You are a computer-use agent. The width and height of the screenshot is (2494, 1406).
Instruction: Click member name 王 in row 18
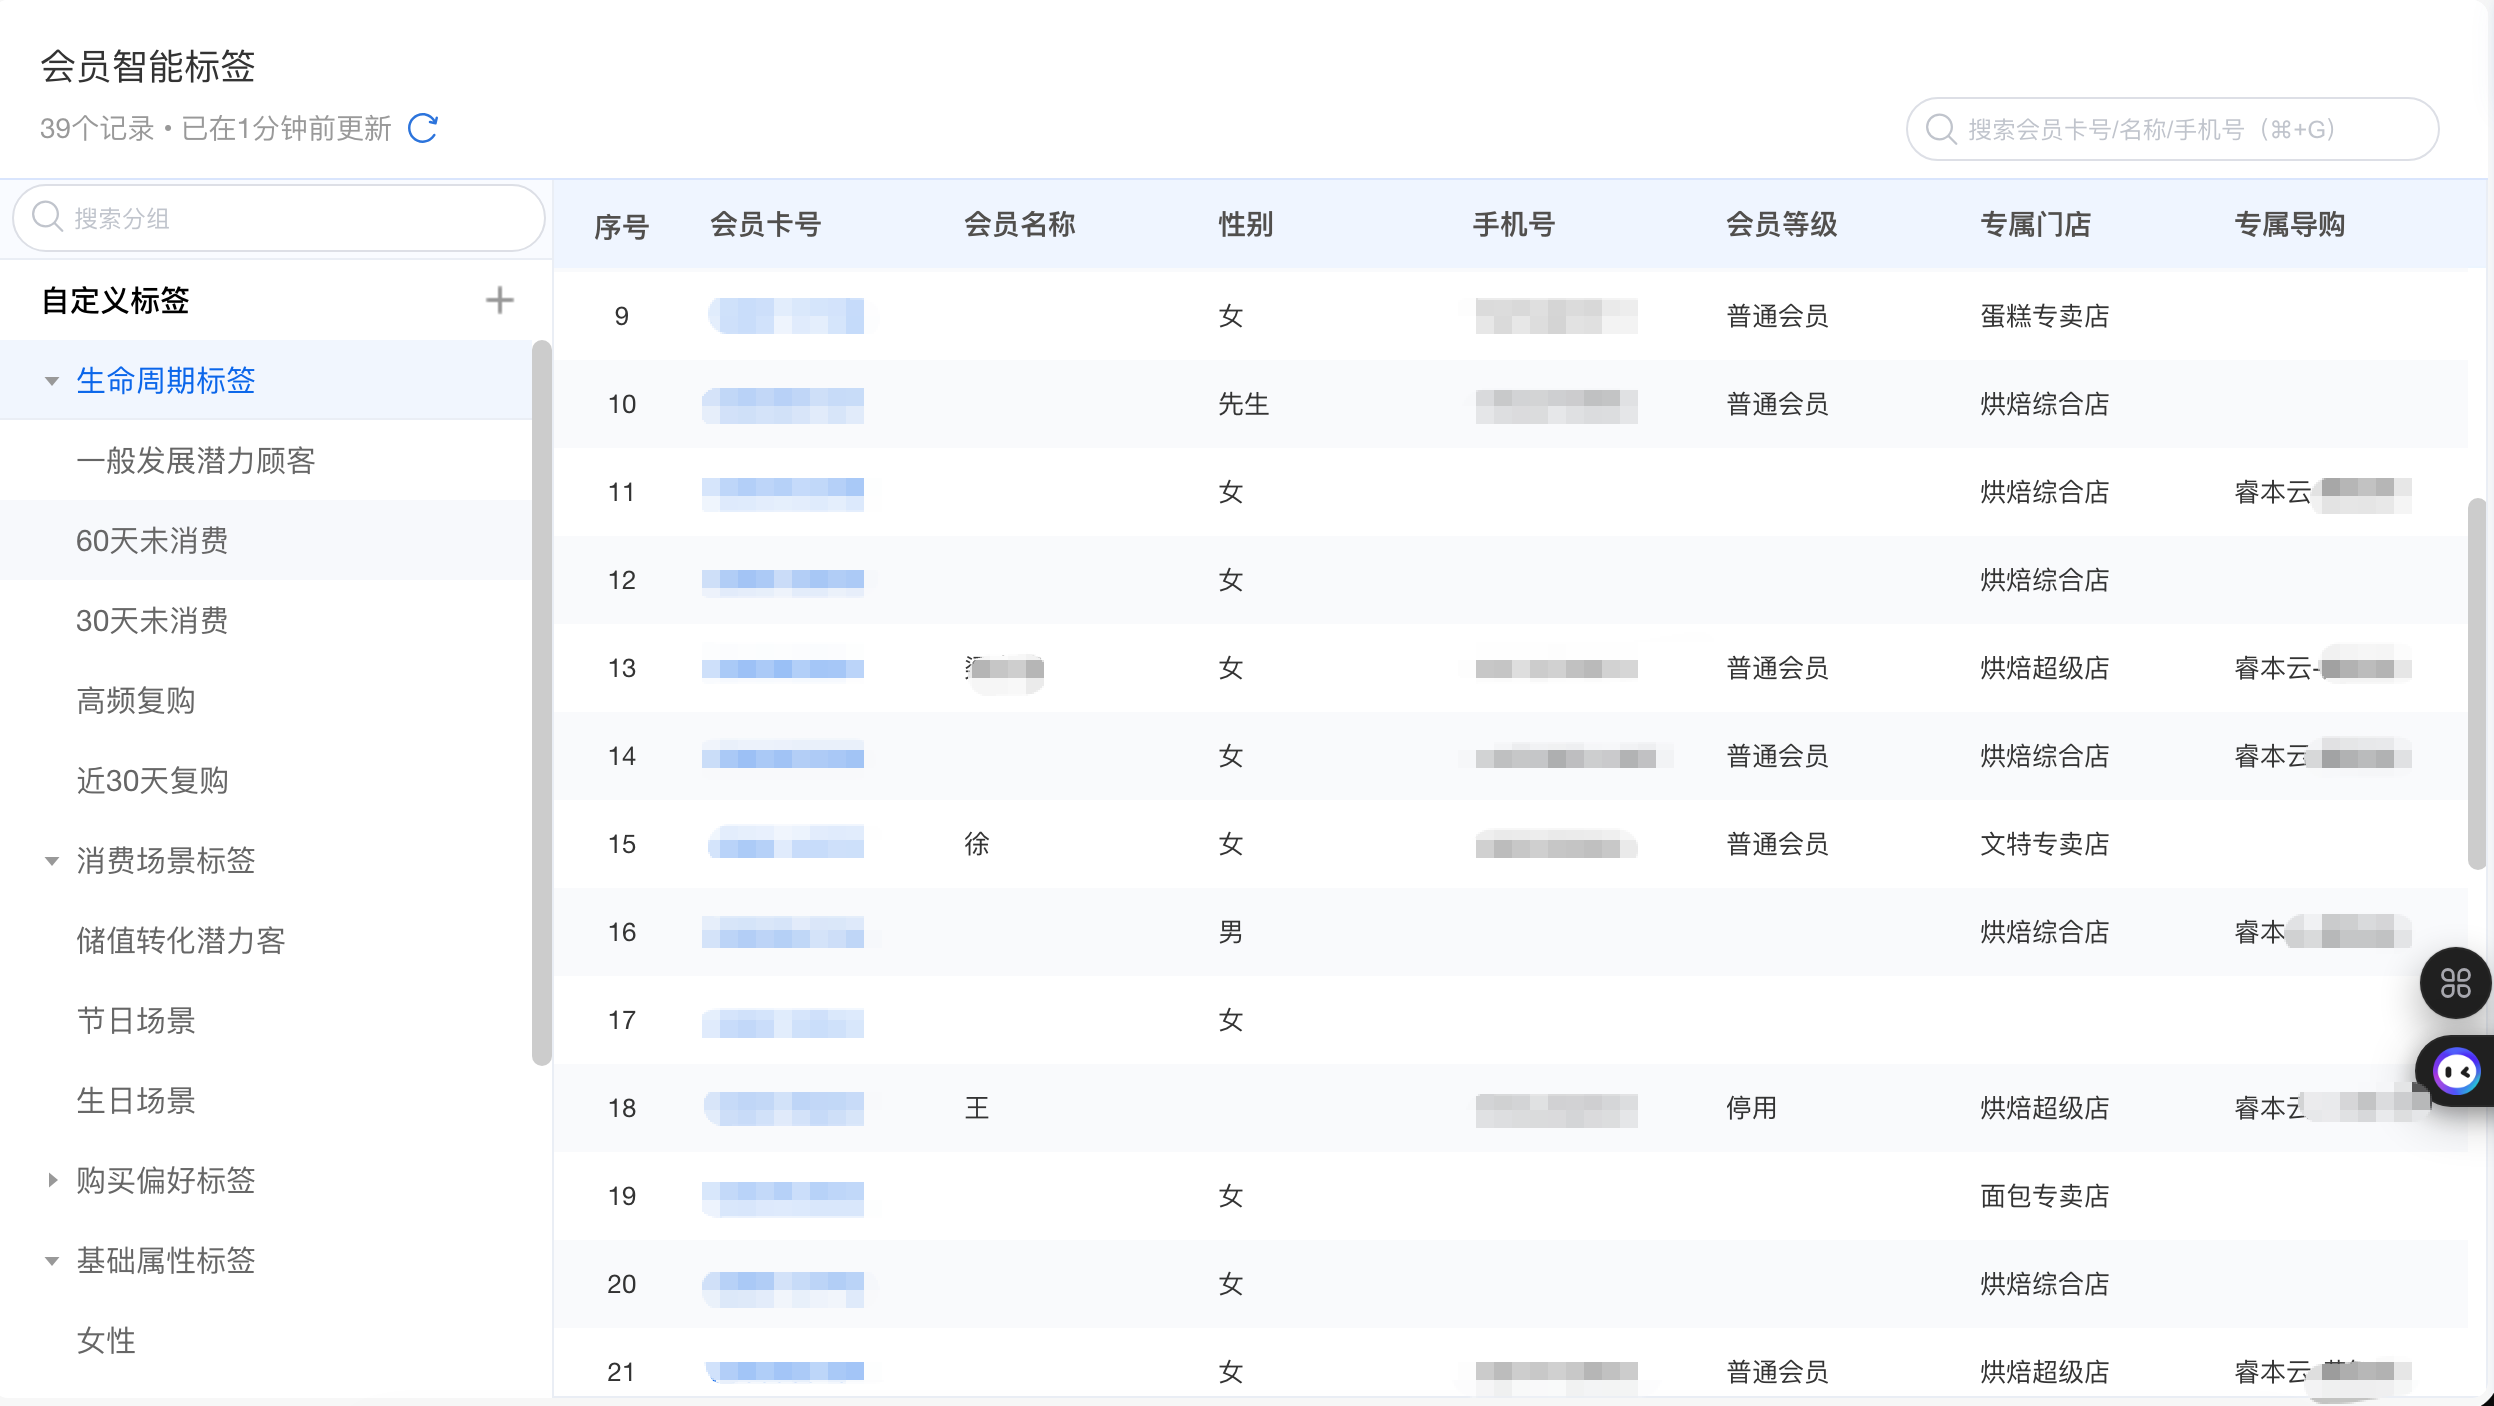tap(977, 1108)
